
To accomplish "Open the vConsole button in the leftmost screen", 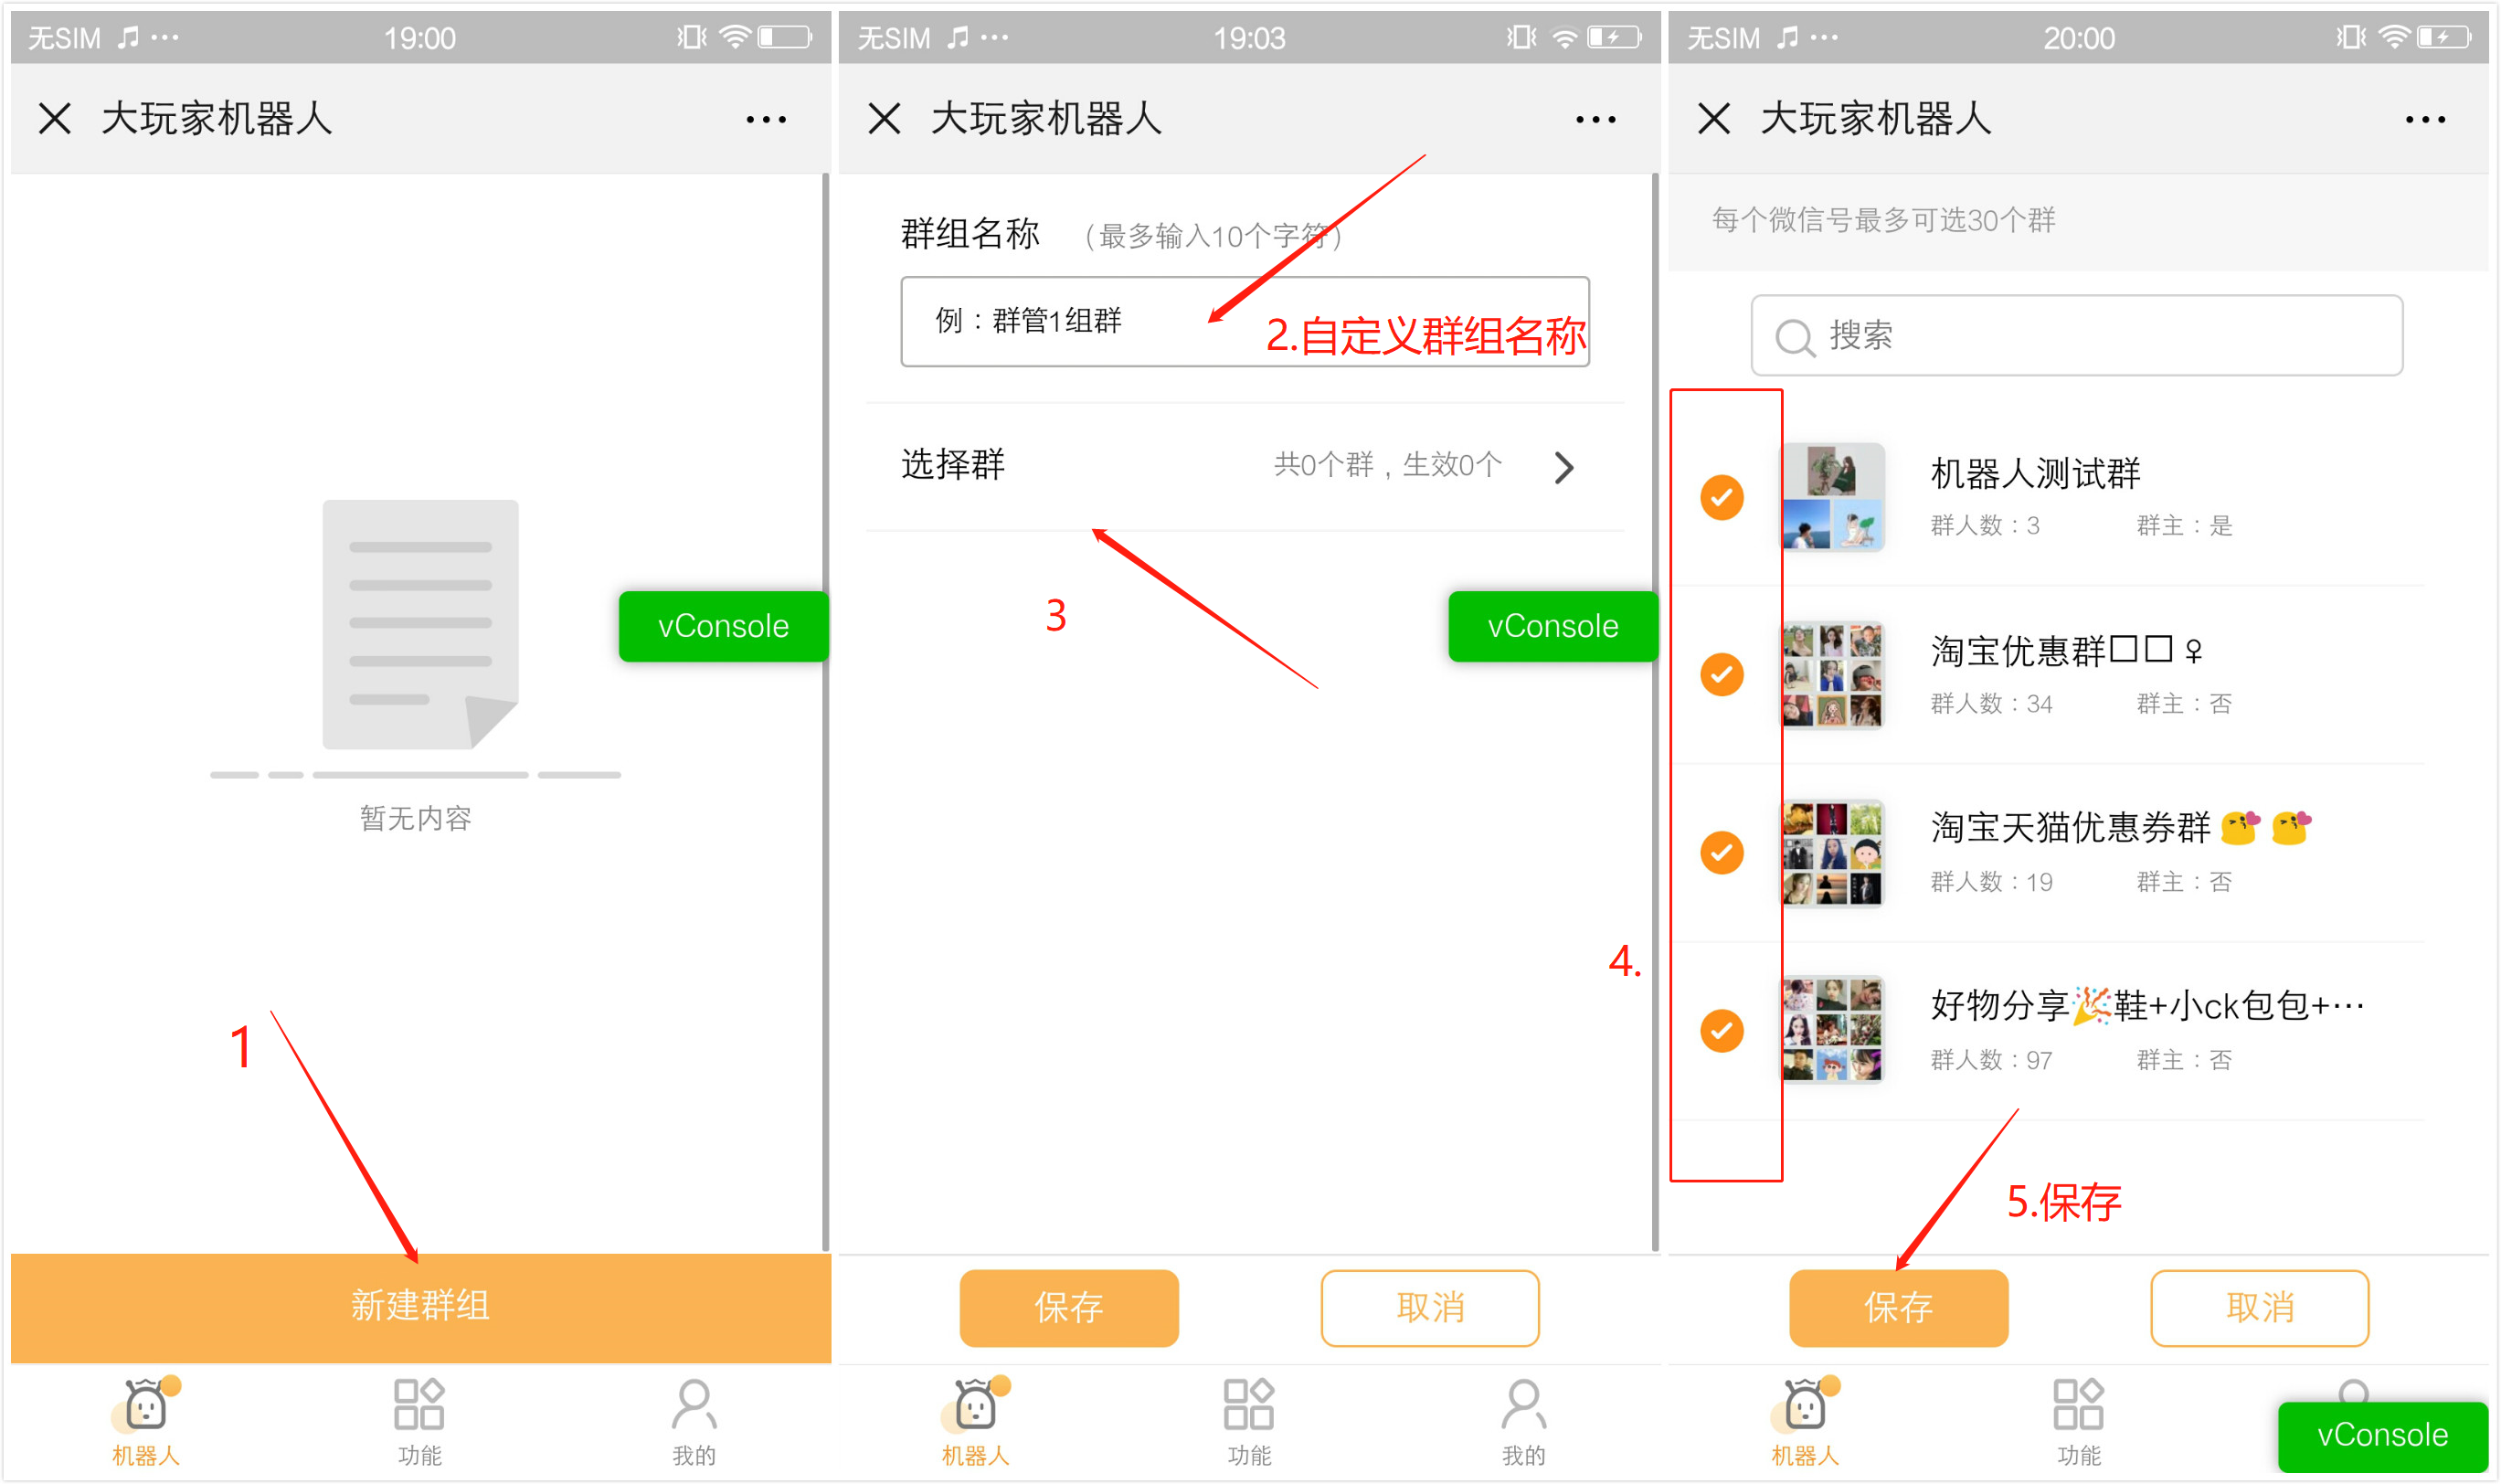I will click(x=723, y=626).
